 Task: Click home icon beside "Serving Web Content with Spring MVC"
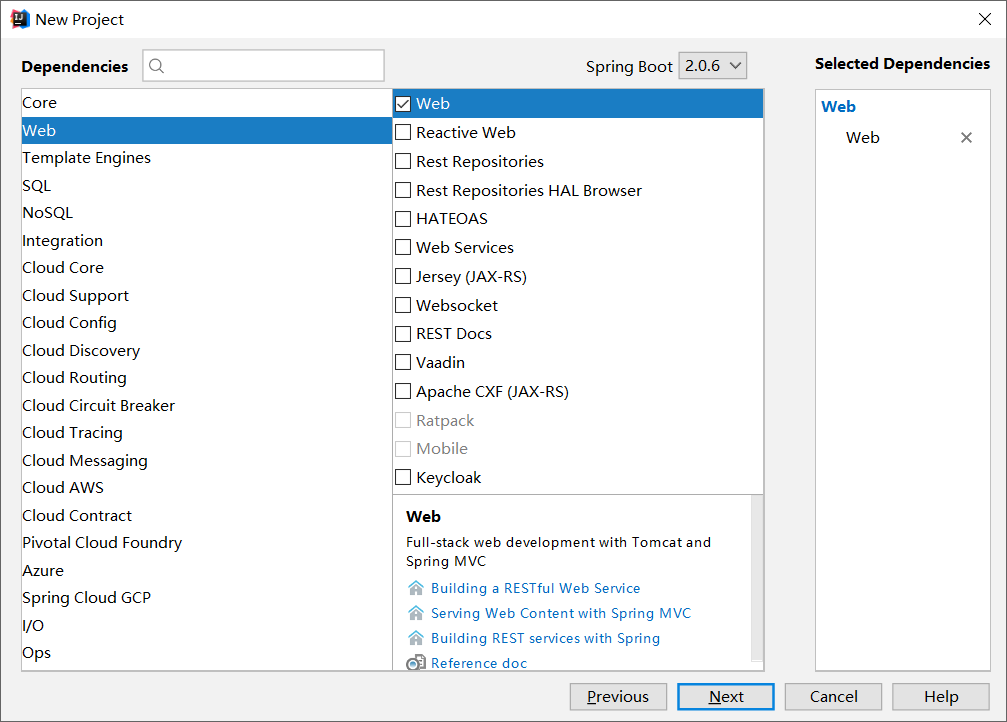(x=416, y=613)
